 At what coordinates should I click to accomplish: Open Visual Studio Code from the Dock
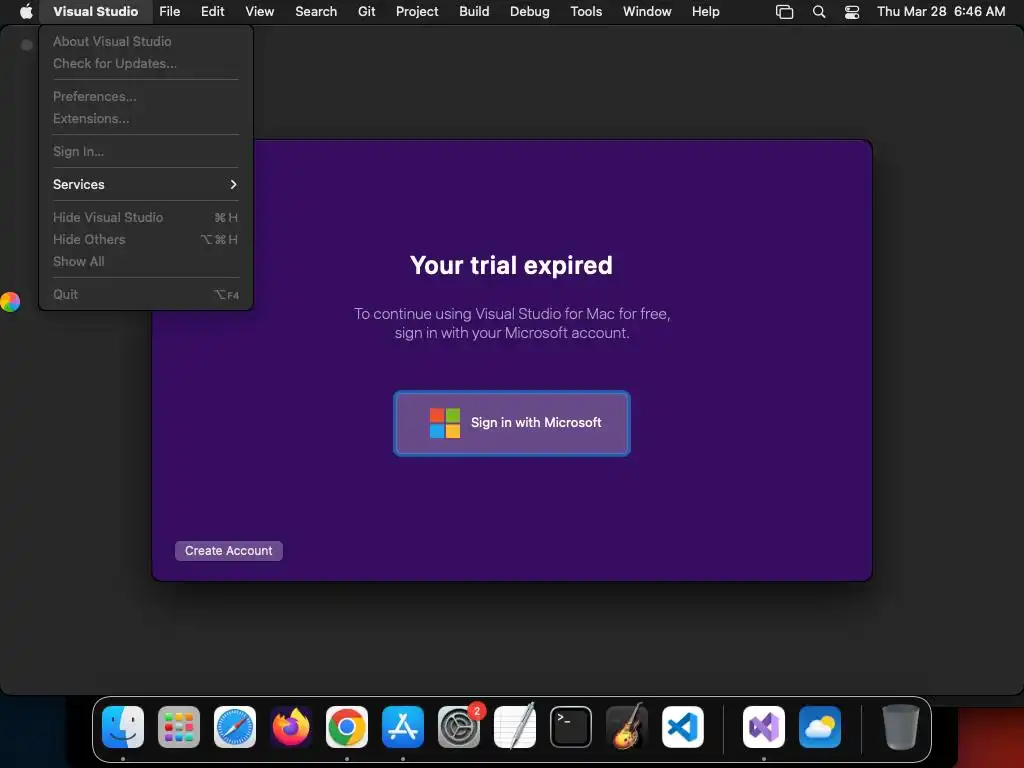[683, 727]
